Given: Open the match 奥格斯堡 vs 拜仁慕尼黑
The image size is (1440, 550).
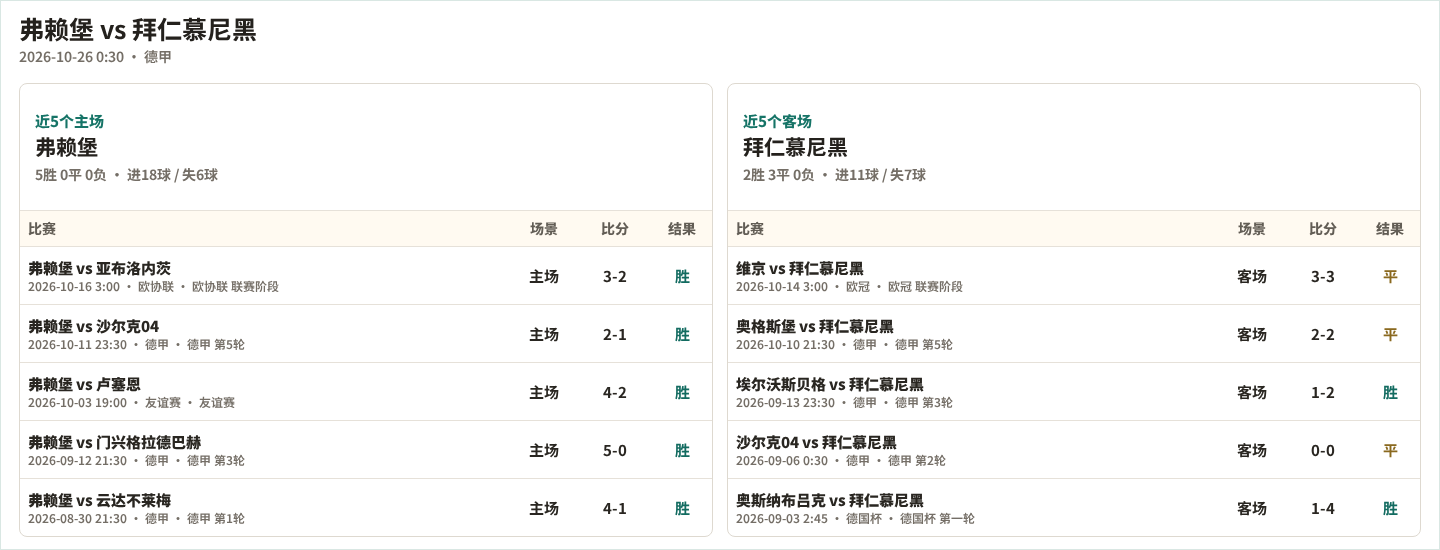Looking at the screenshot, I should coord(814,326).
